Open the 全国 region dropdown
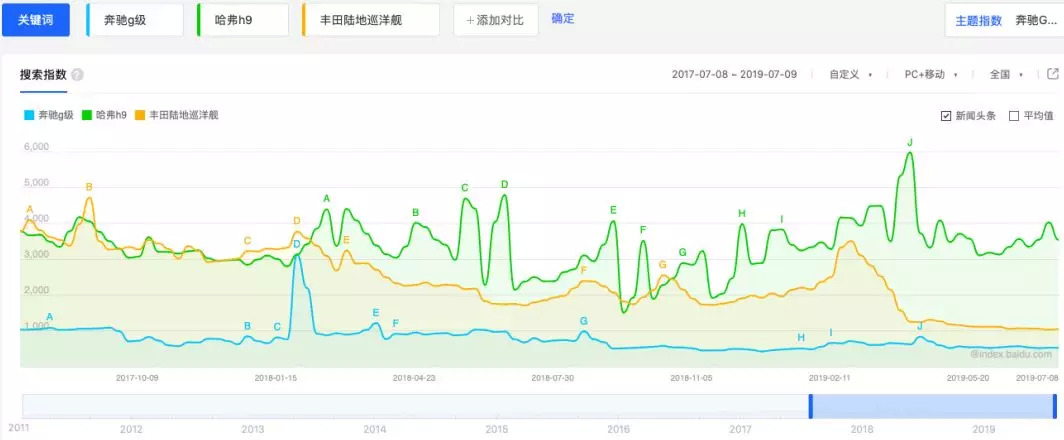The height and width of the screenshot is (440, 1064). click(x=1006, y=75)
